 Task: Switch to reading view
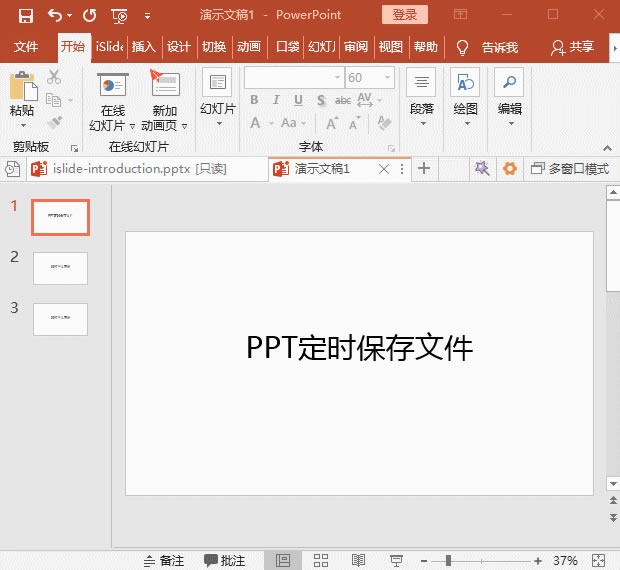pos(358,560)
